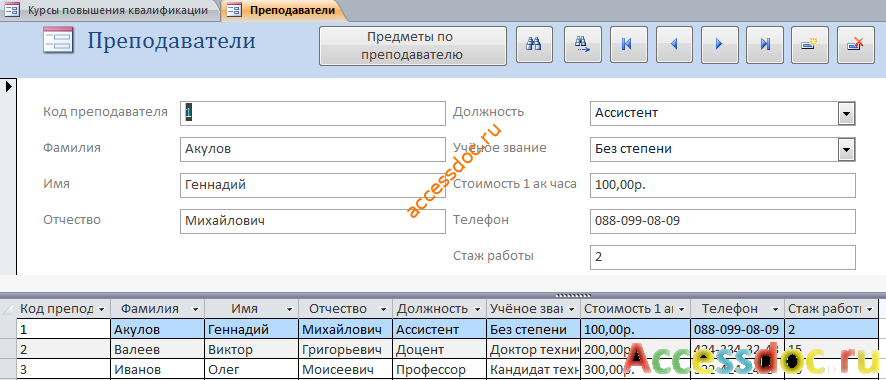The height and width of the screenshot is (380, 886).
Task: Click Михайлович cell in the datasheet
Action: point(345,329)
